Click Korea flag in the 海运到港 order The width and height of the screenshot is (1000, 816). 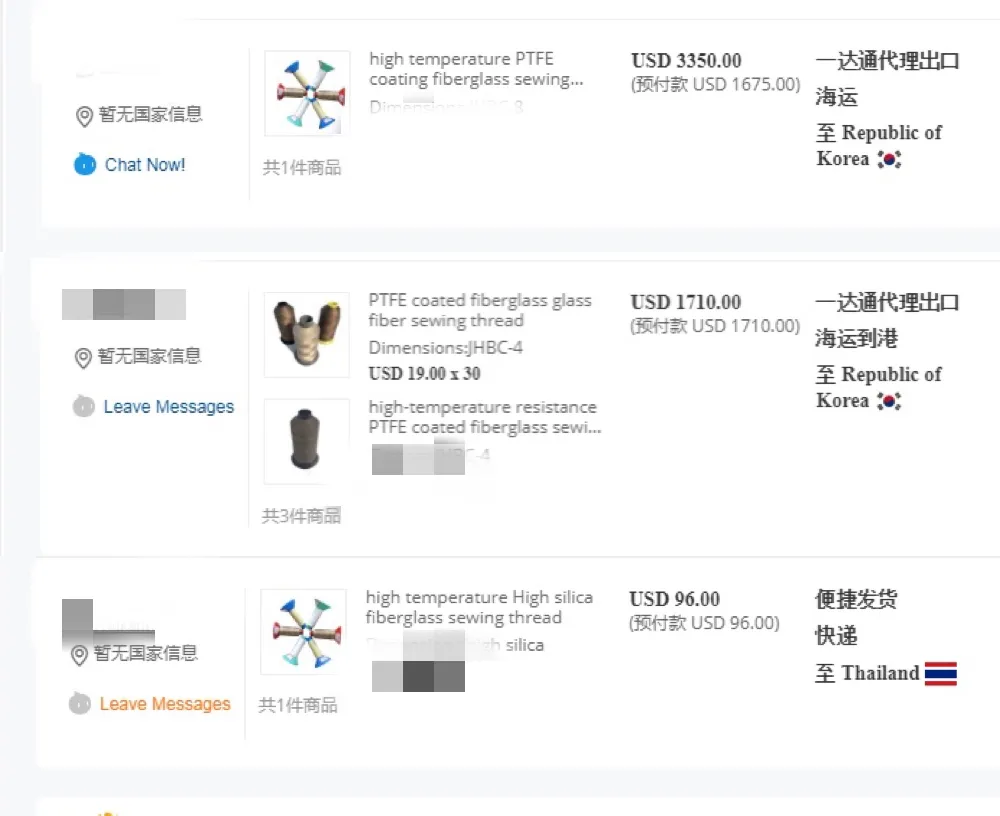[x=888, y=401]
